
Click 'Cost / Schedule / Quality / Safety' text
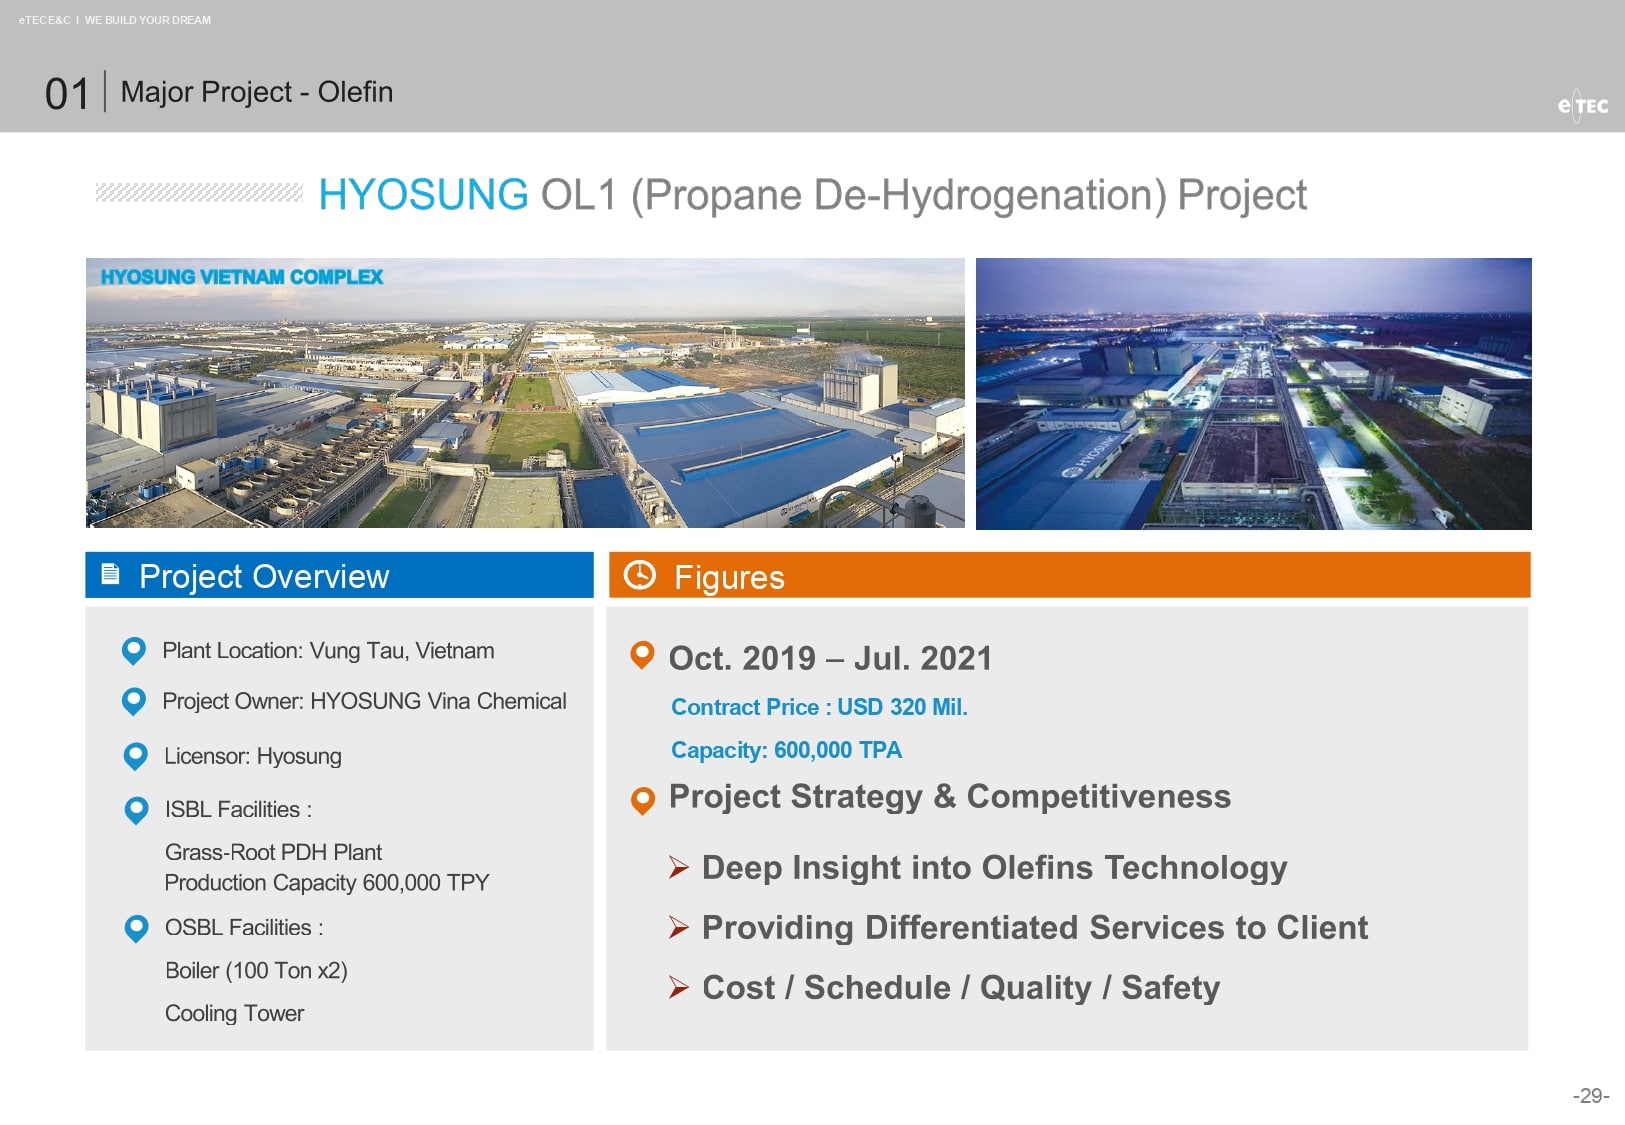point(961,988)
